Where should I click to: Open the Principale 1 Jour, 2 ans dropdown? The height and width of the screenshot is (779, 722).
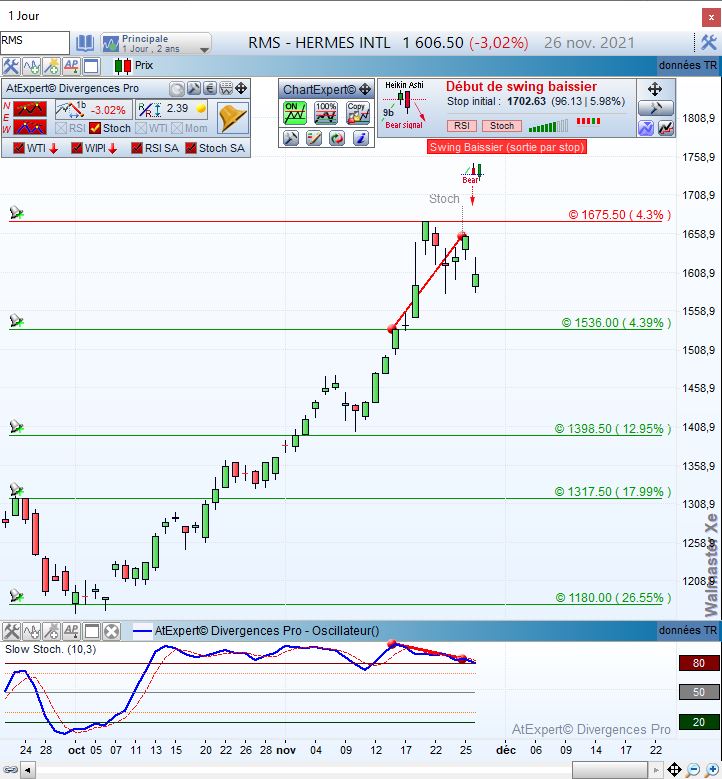coord(157,44)
